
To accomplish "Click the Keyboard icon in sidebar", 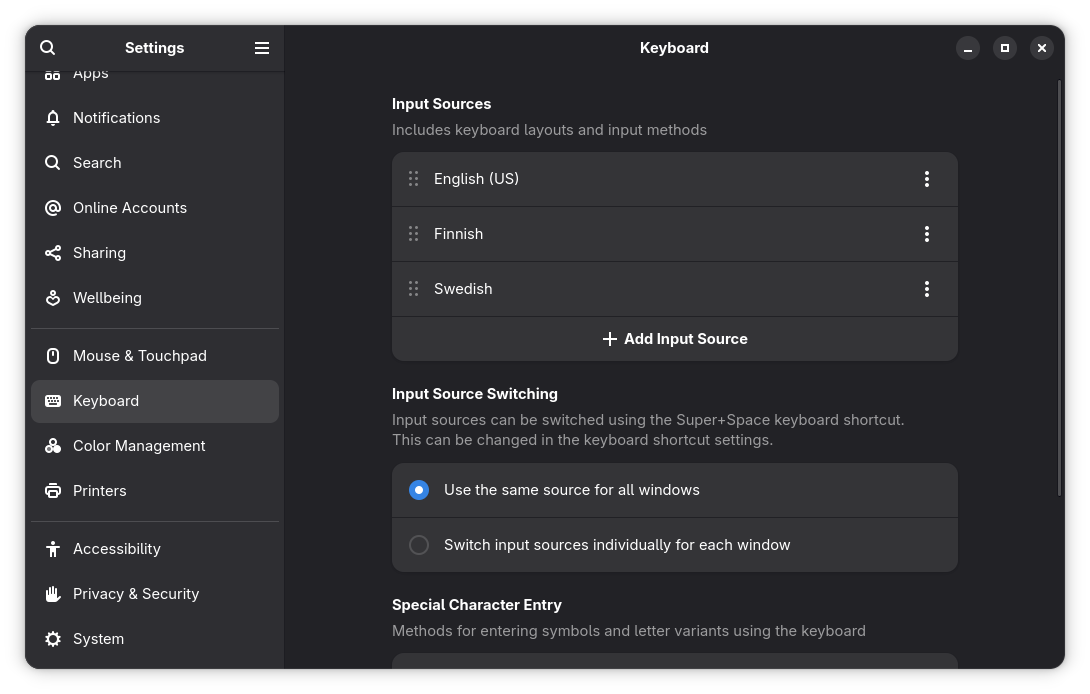I will click(53, 401).
